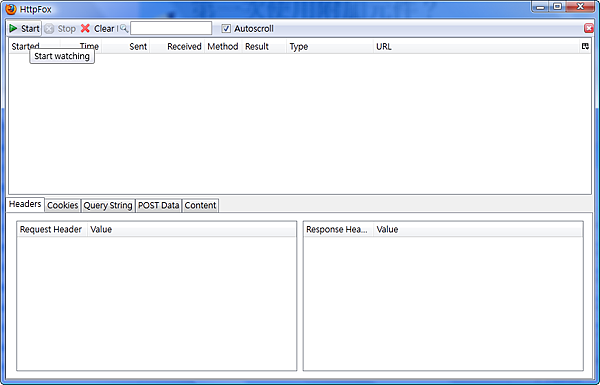The height and width of the screenshot is (385, 600).
Task: Click the HttpFox Firefox icon in title bar
Action: point(11,9)
